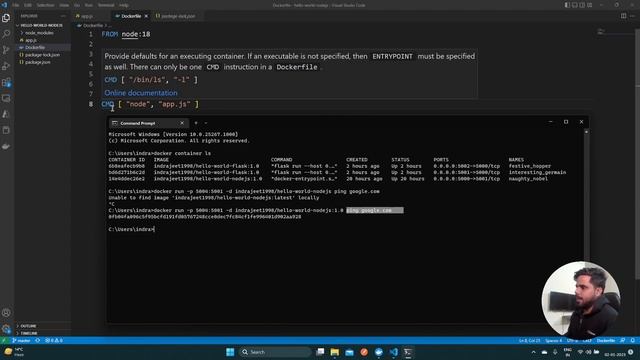Expand the TIMELINE section
This screenshot has width=640, height=360.
pos(42,333)
